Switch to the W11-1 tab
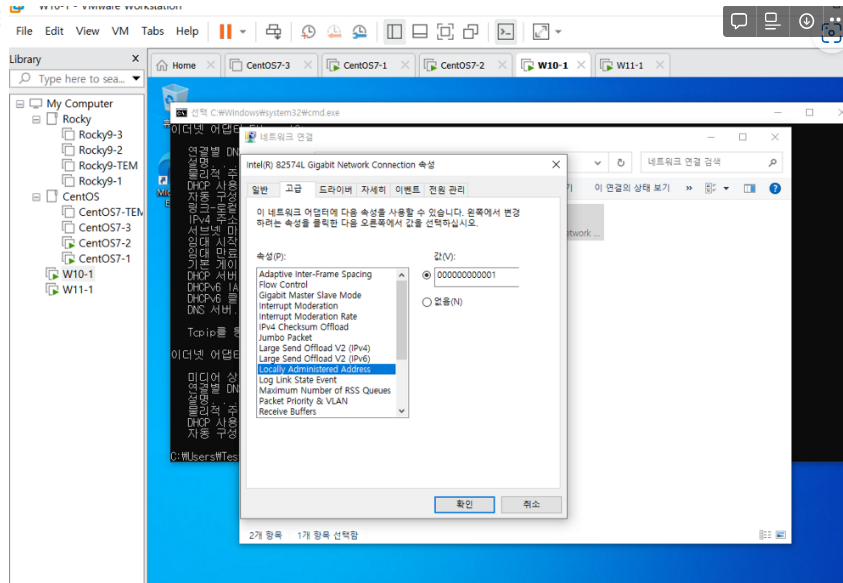843x583 pixels. 630,65
